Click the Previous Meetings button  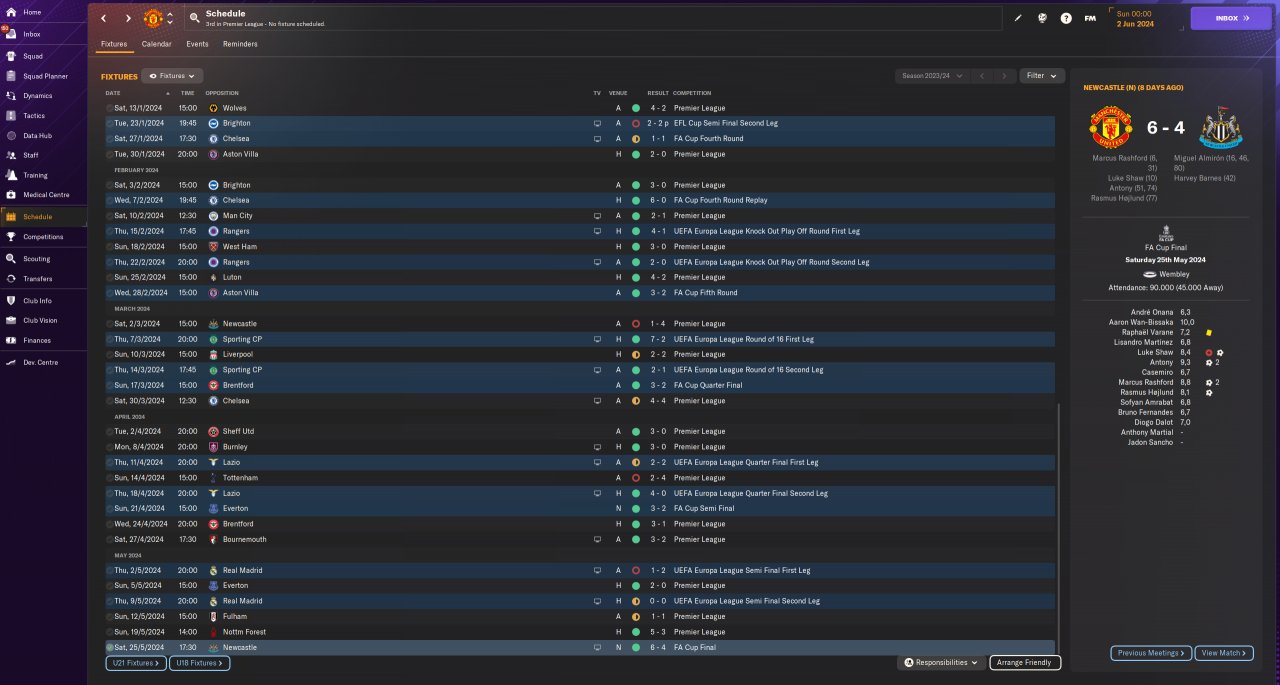(1151, 653)
